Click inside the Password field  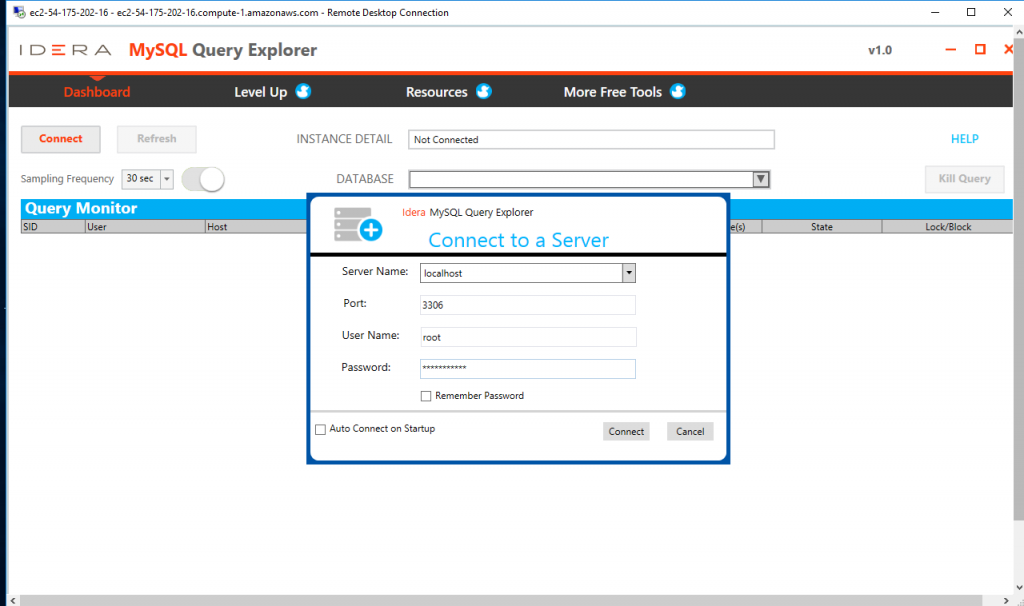pyautogui.click(x=527, y=368)
